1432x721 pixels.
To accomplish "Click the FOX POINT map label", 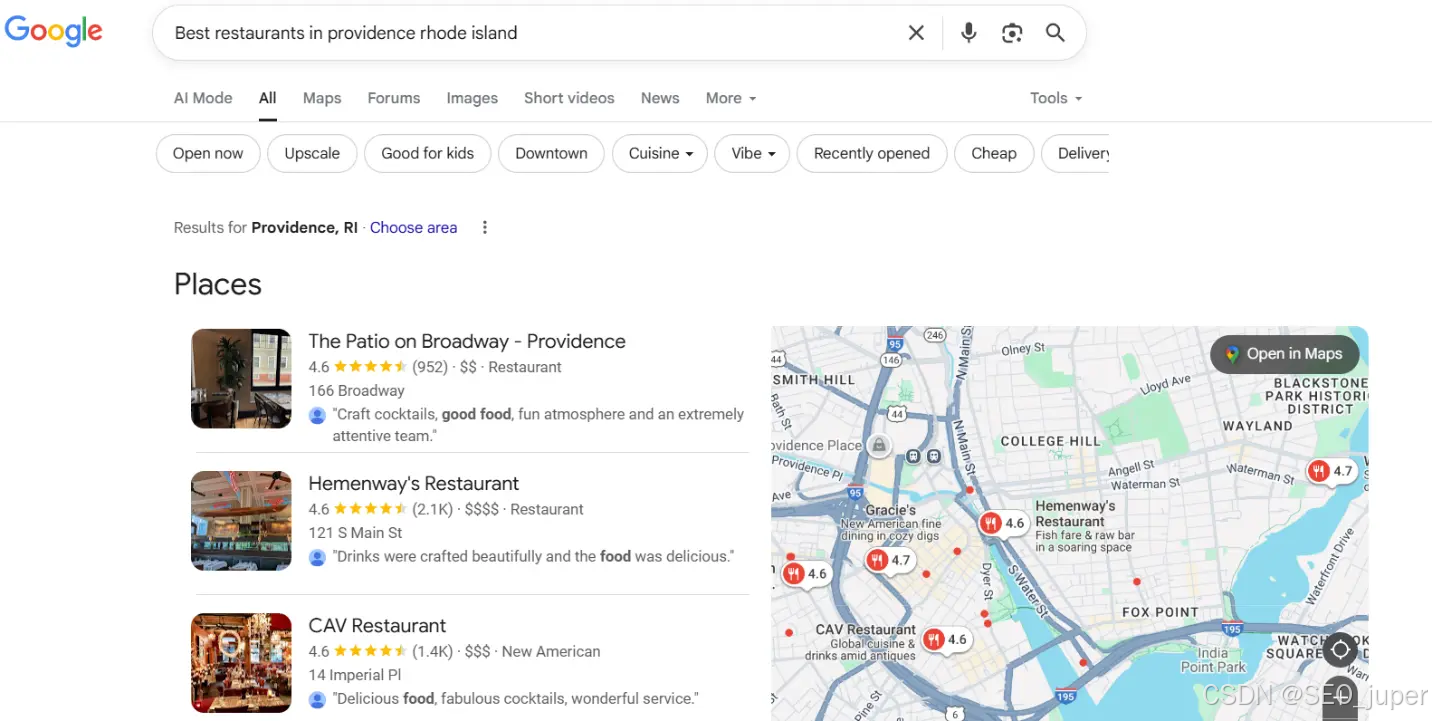I will coord(1160,612).
